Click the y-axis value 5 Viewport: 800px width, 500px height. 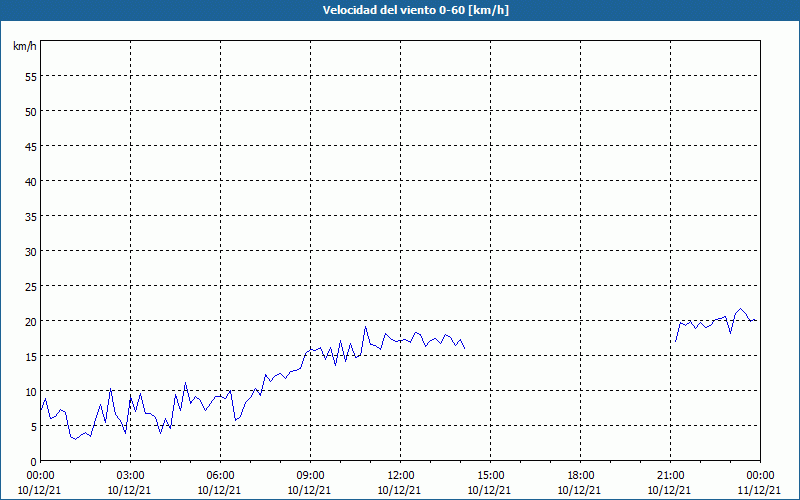34,427
